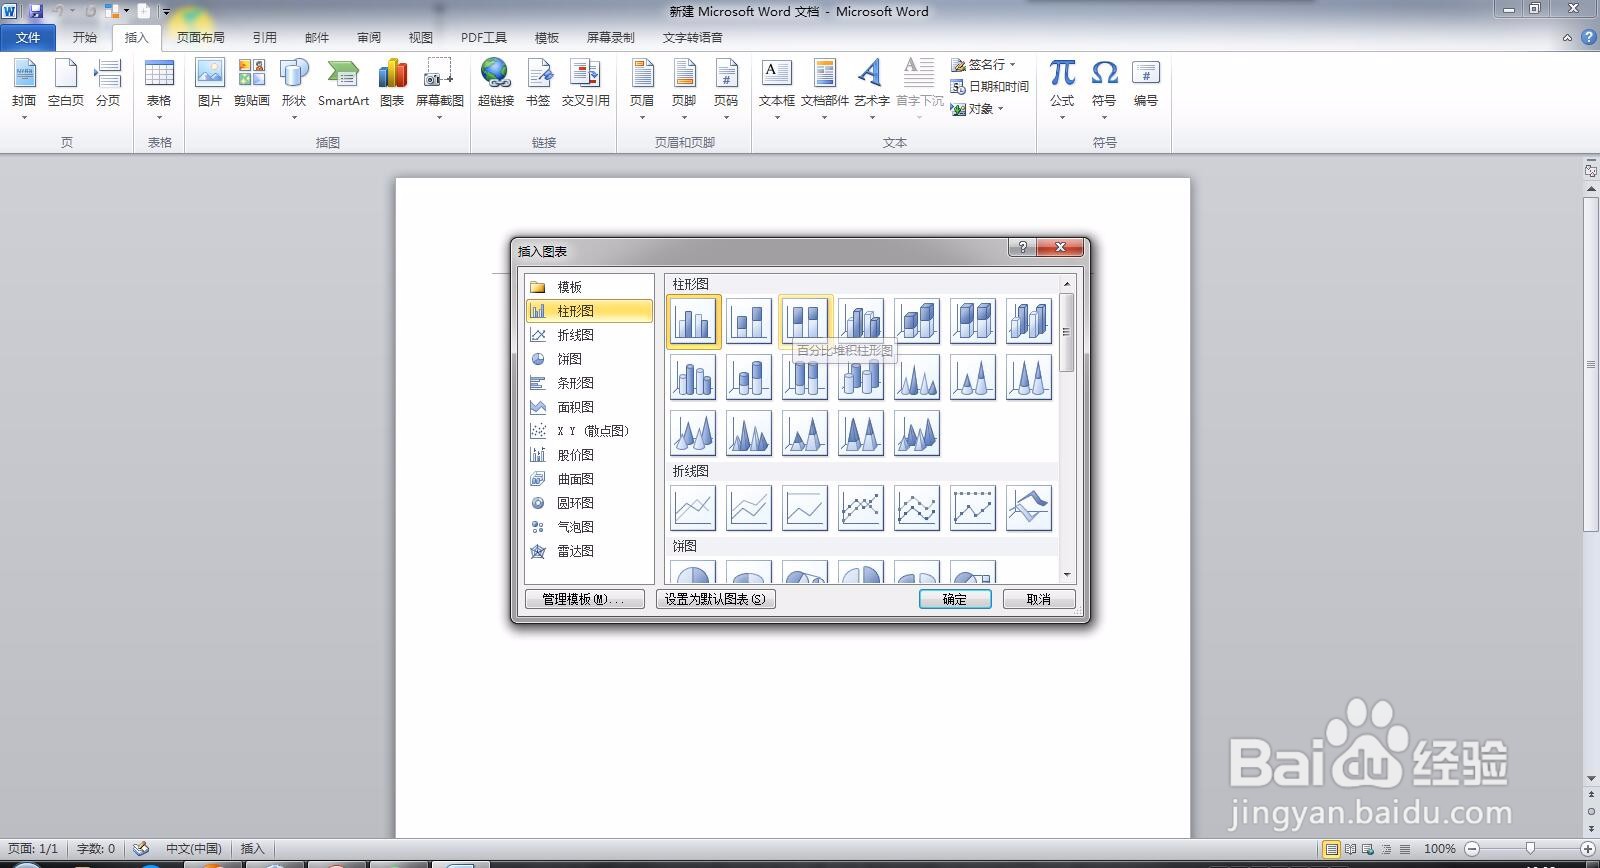This screenshot has width=1600, height=868.
Task: Select Radar chart (雷达图) category
Action: (589, 551)
